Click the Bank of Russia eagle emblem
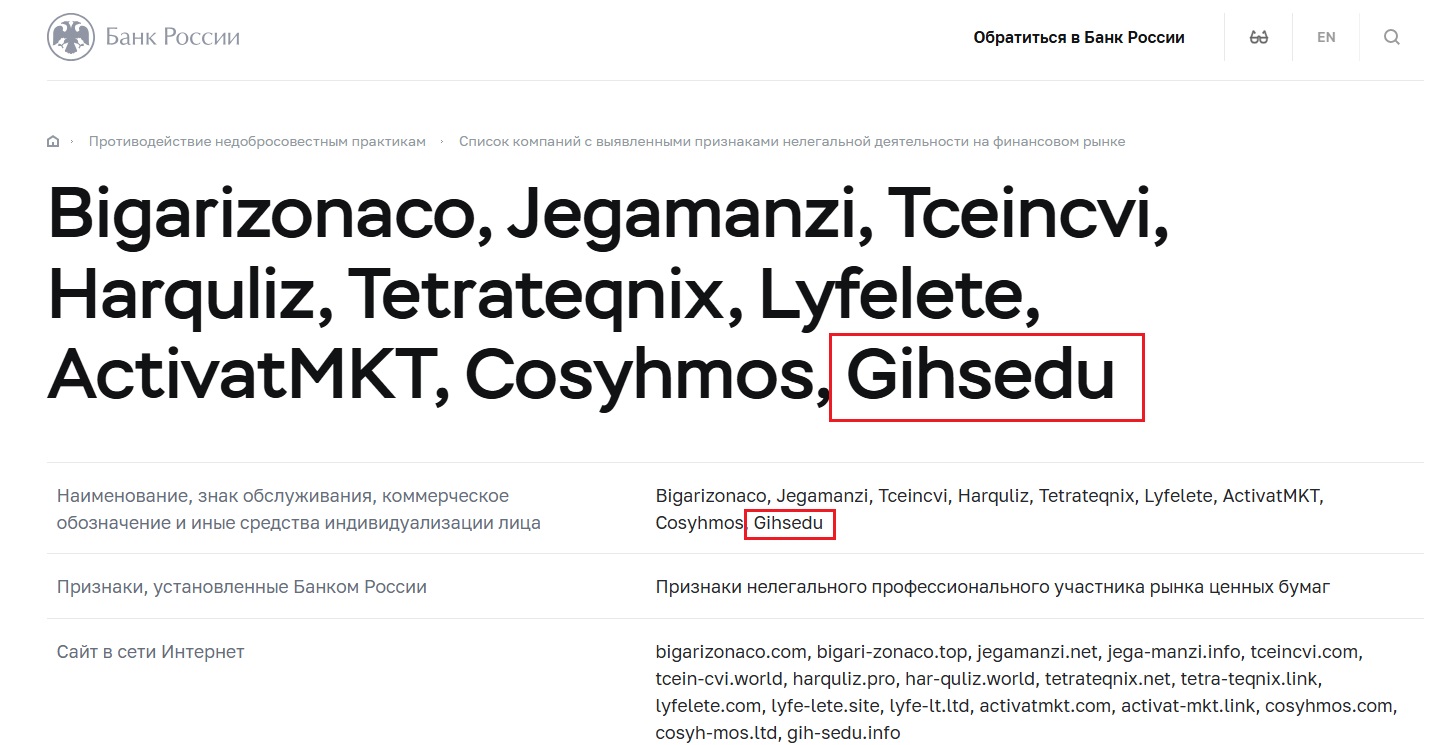Viewport: 1434px width, 745px height. point(69,38)
